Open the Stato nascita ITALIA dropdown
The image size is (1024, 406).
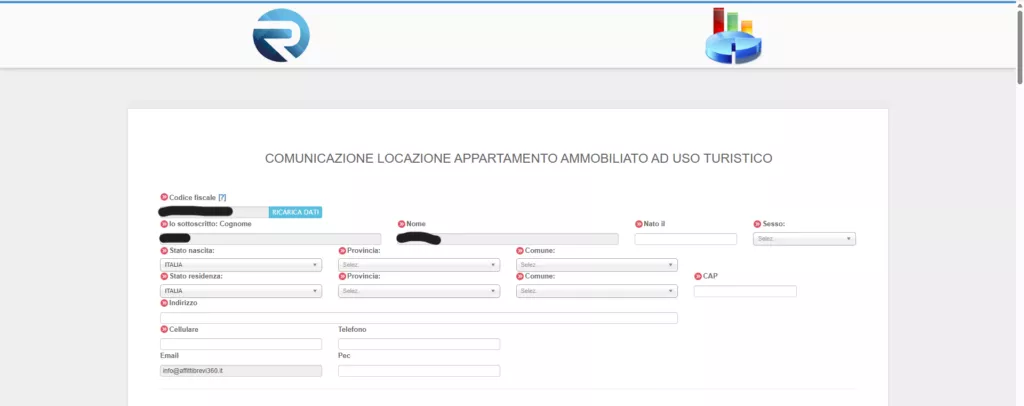click(241, 265)
